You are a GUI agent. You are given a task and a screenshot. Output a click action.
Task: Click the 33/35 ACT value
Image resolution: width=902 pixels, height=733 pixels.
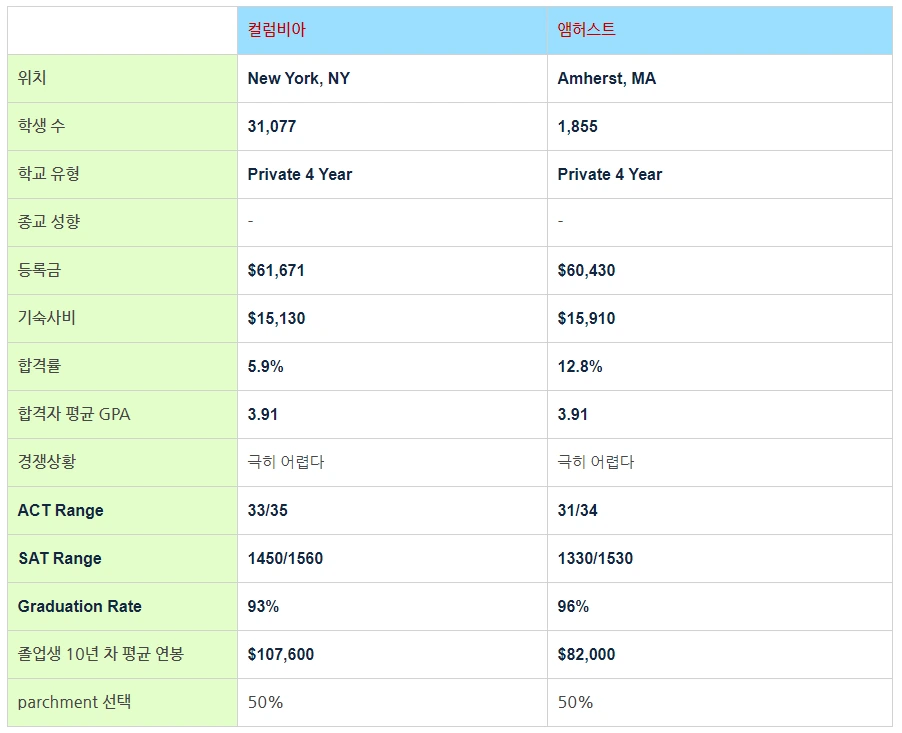click(267, 510)
